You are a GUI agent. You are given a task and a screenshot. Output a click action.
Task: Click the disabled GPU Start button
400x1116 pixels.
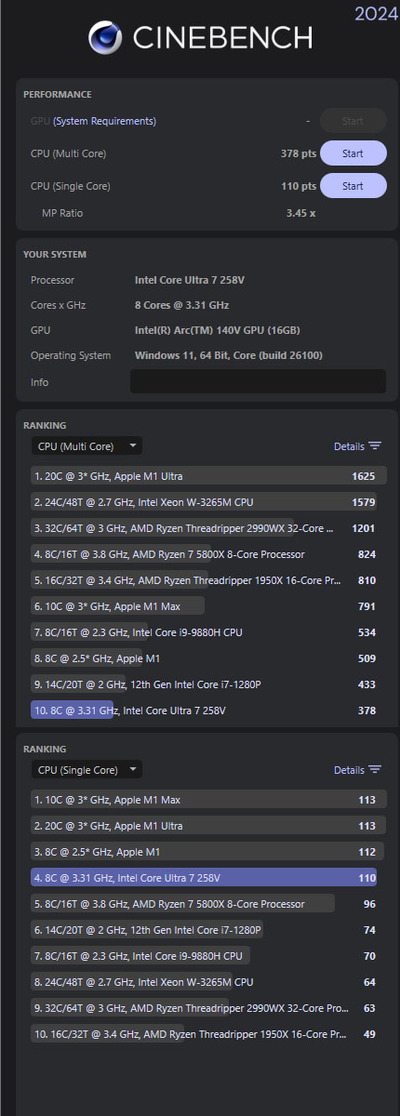[353, 121]
